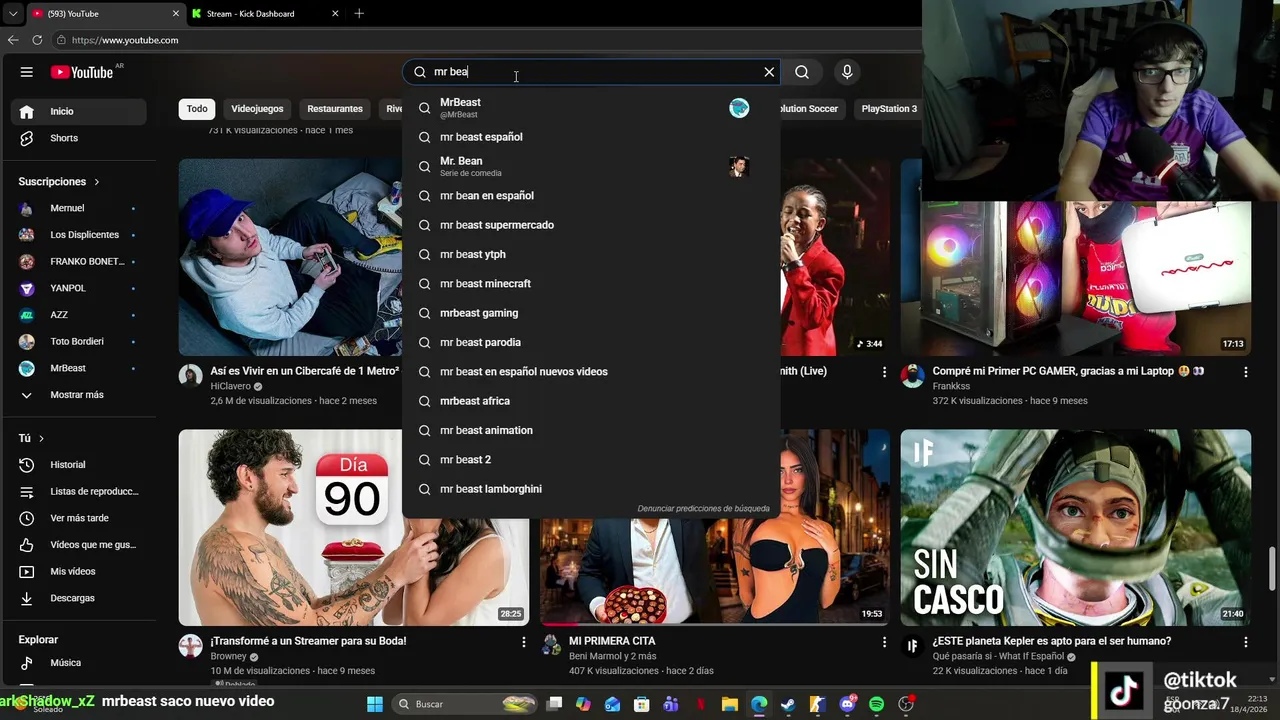The width and height of the screenshot is (1280, 720).
Task: Open Transformé a un Streamer video title
Action: click(x=308, y=641)
